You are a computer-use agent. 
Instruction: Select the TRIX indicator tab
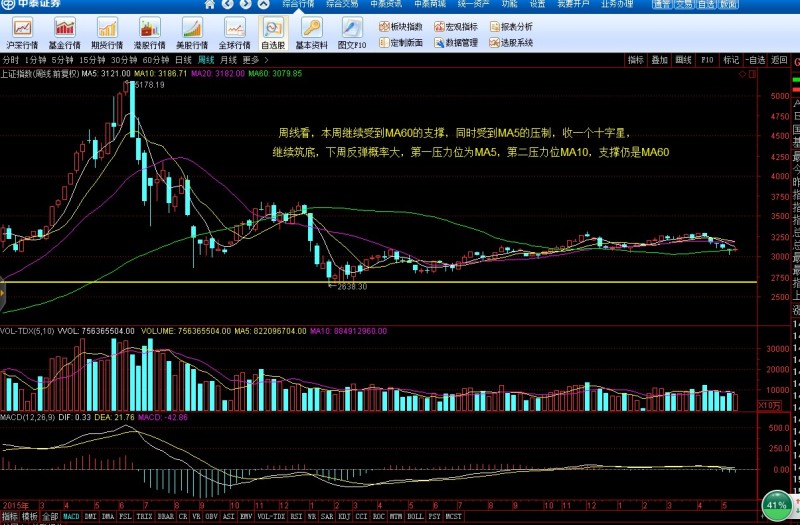coord(144,516)
